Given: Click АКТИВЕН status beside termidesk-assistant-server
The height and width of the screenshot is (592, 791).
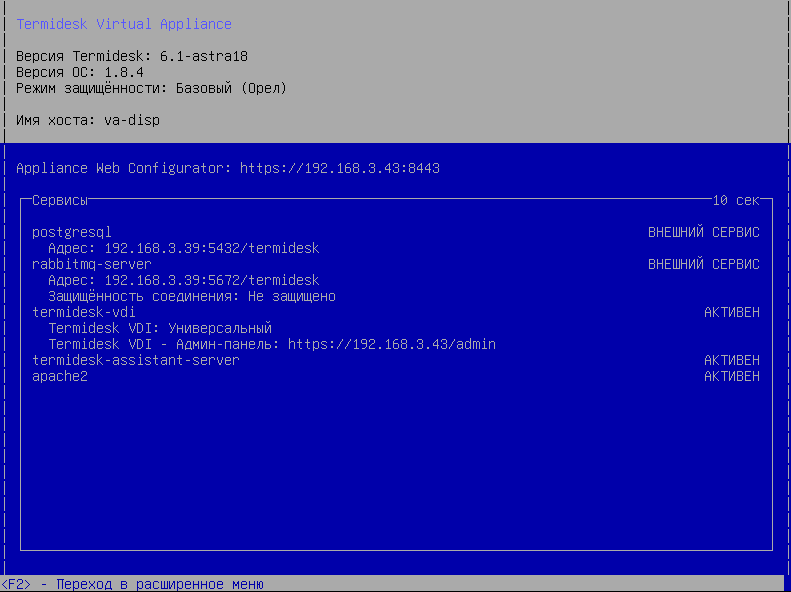Looking at the screenshot, I should 731,360.
